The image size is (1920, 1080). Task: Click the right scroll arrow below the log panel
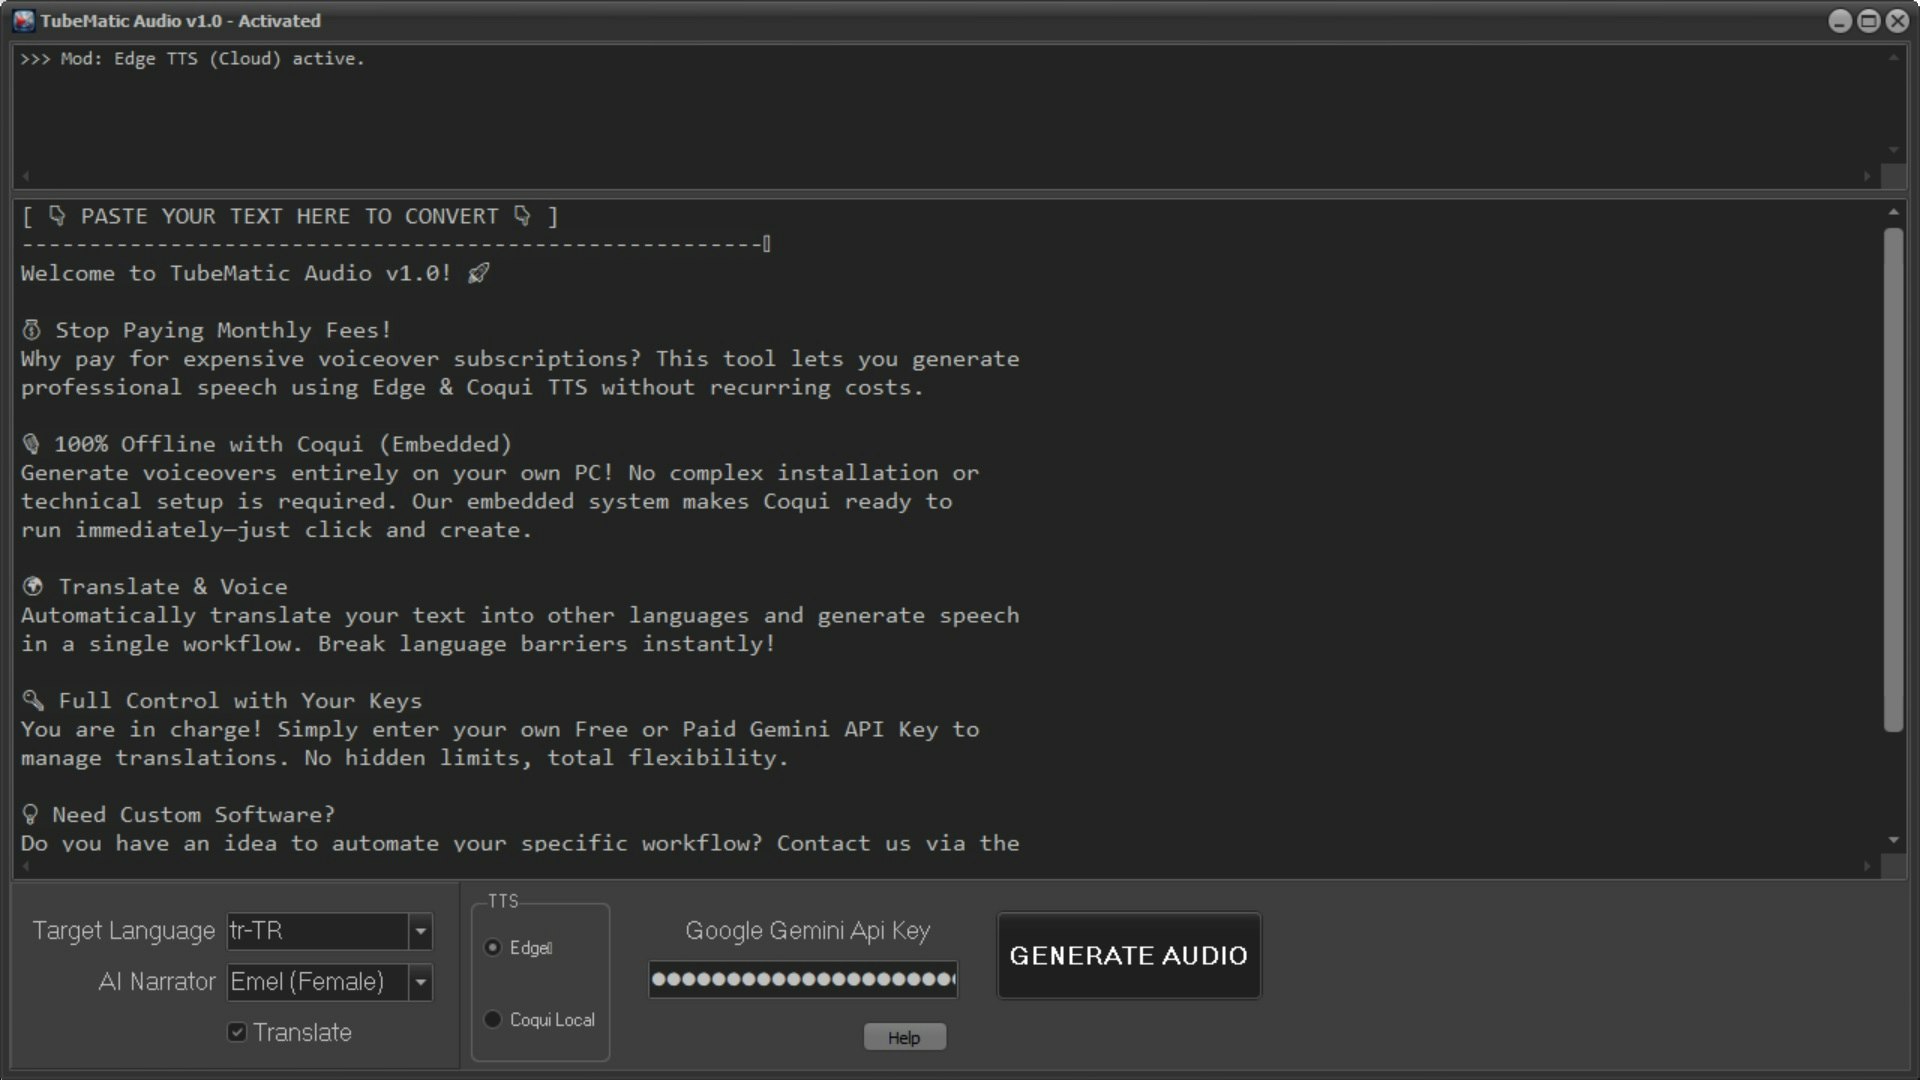1866,176
